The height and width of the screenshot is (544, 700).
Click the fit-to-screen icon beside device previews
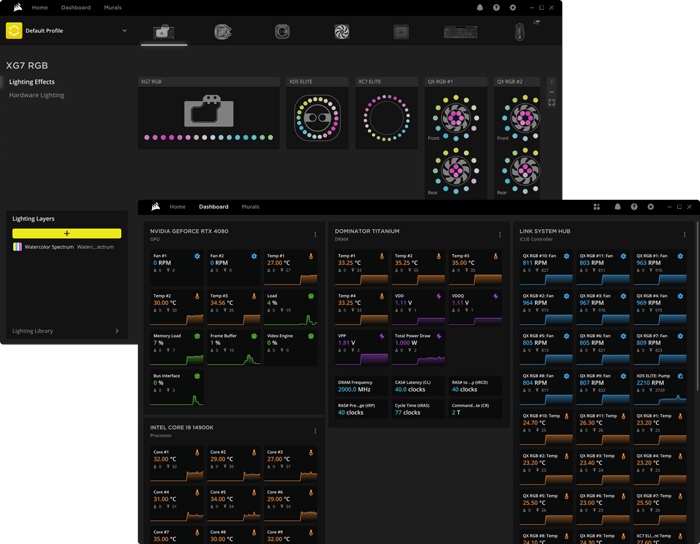(x=551, y=103)
